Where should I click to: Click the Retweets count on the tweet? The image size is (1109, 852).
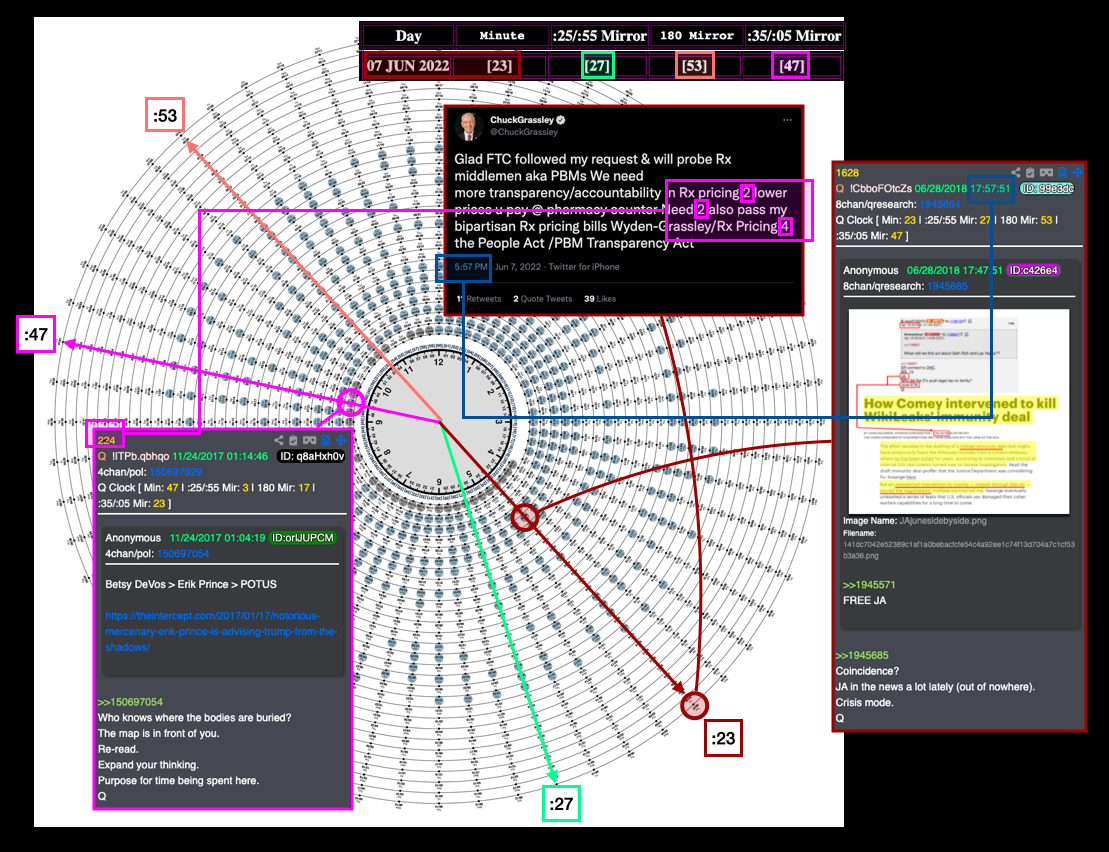tap(478, 299)
